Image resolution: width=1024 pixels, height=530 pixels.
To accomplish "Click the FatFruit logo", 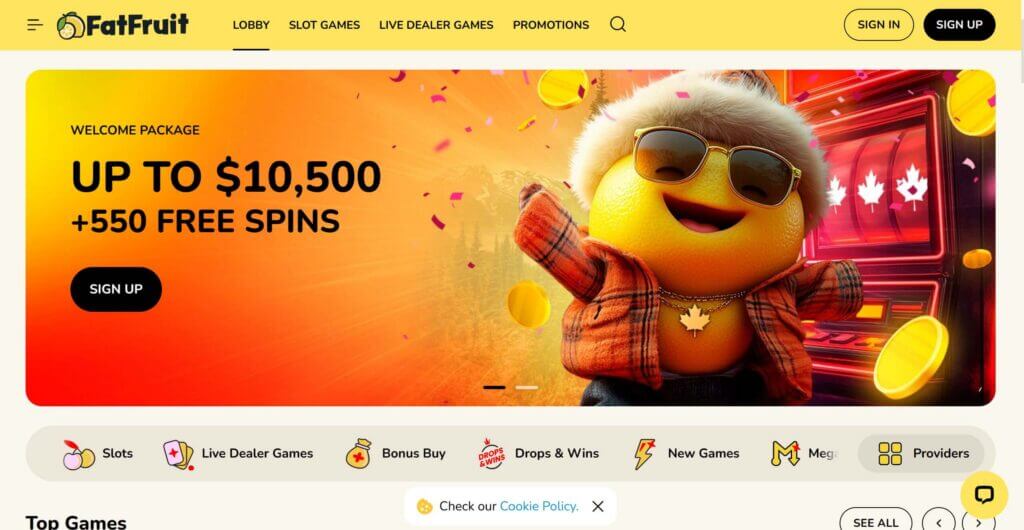I will click(x=123, y=25).
